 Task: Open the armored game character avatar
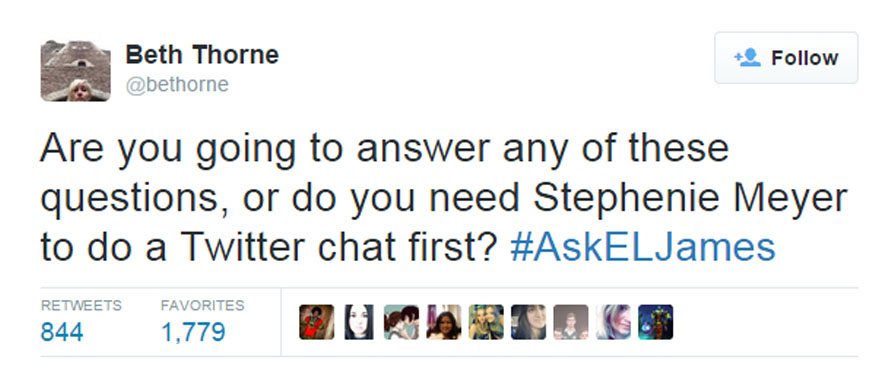point(655,322)
